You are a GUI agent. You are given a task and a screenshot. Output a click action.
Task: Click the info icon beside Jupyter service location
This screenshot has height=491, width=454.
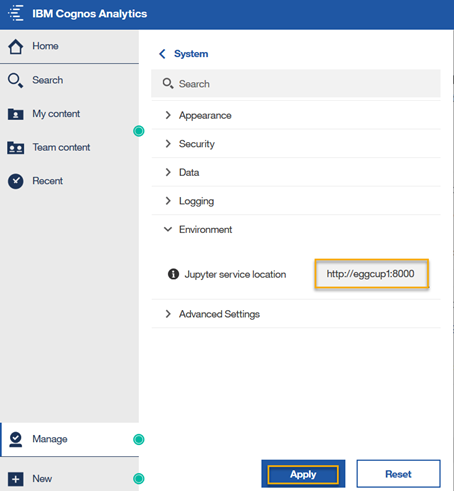pyautogui.click(x=173, y=274)
